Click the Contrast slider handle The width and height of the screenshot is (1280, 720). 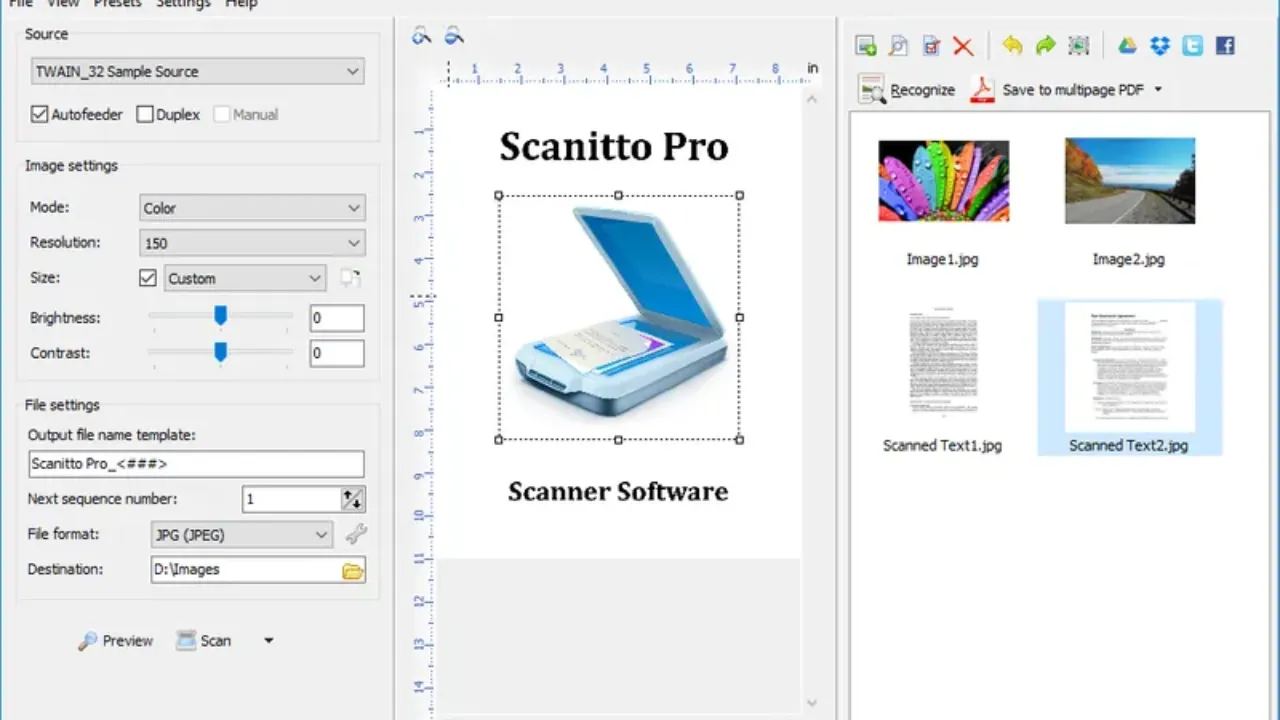221,351
